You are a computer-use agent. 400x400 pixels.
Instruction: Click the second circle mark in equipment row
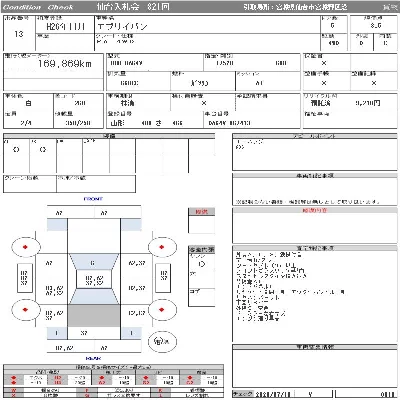coord(43,150)
